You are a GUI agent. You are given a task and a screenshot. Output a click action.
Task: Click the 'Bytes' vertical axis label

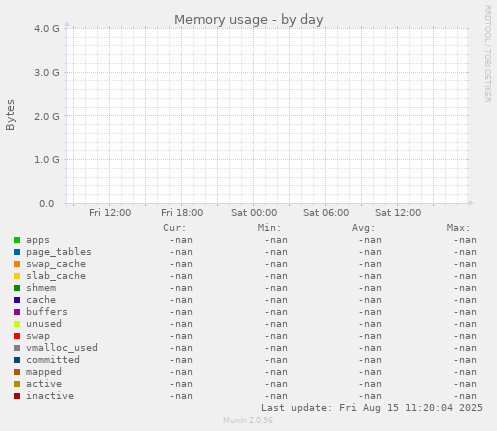click(x=10, y=115)
